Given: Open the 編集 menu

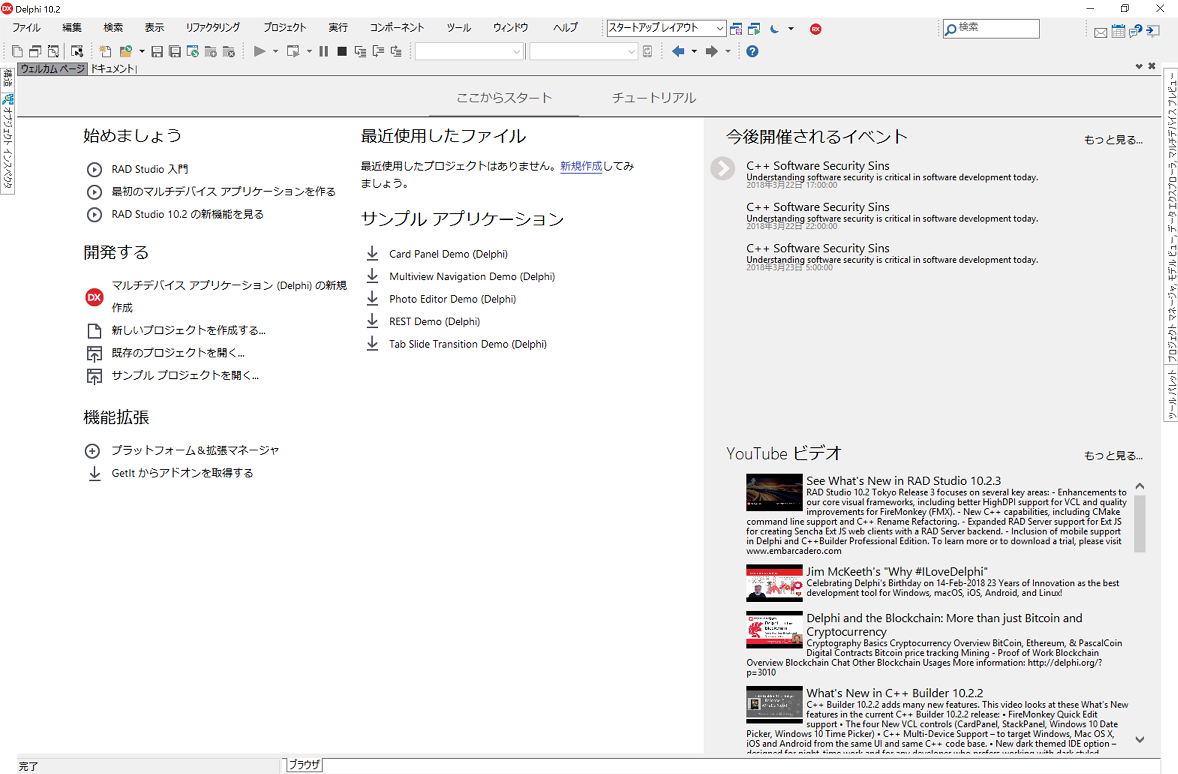Looking at the screenshot, I should pos(72,27).
